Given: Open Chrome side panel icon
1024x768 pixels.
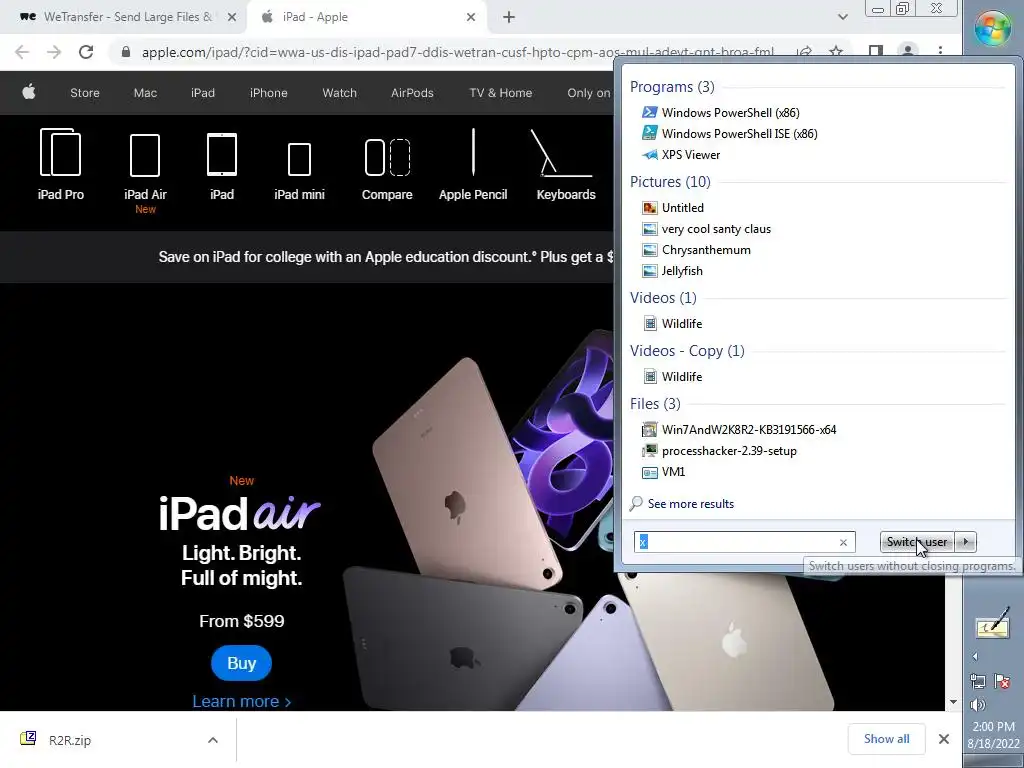Looking at the screenshot, I should [x=876, y=52].
